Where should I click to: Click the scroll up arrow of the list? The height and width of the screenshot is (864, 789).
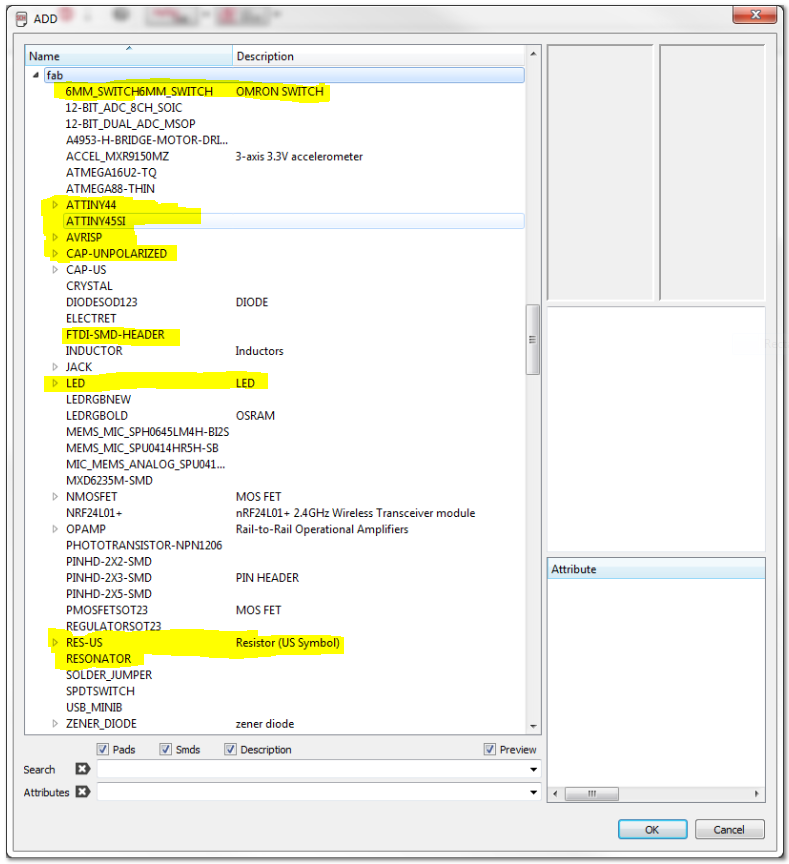[533, 54]
